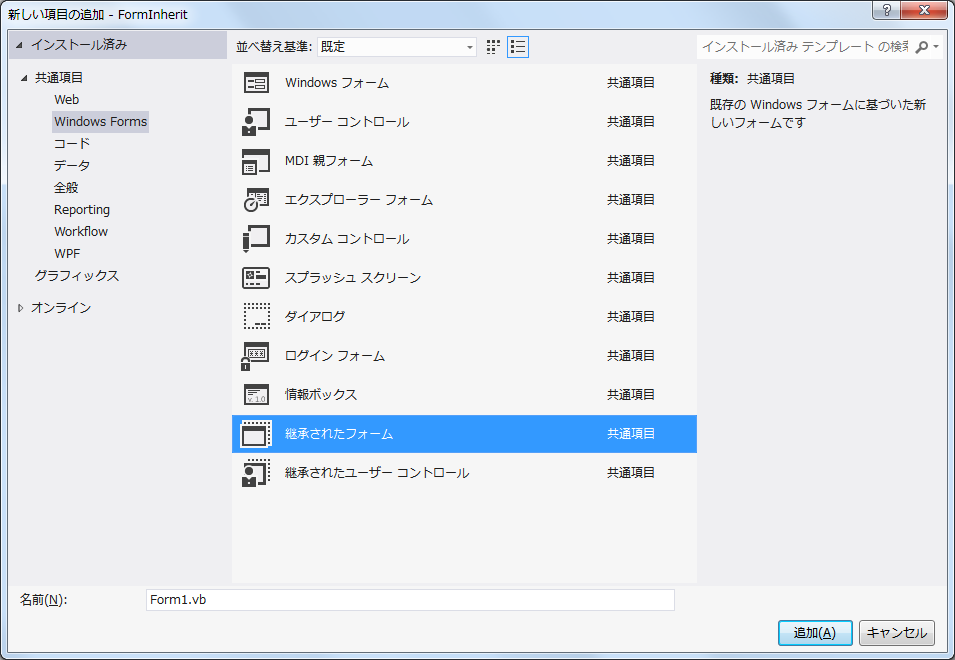
Task: Close the 新しい項目の追加 dialog
Action: point(924,10)
